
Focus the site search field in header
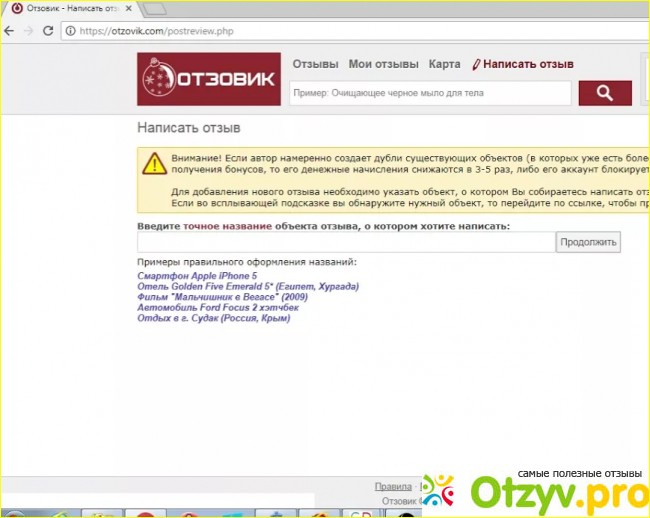(x=430, y=93)
